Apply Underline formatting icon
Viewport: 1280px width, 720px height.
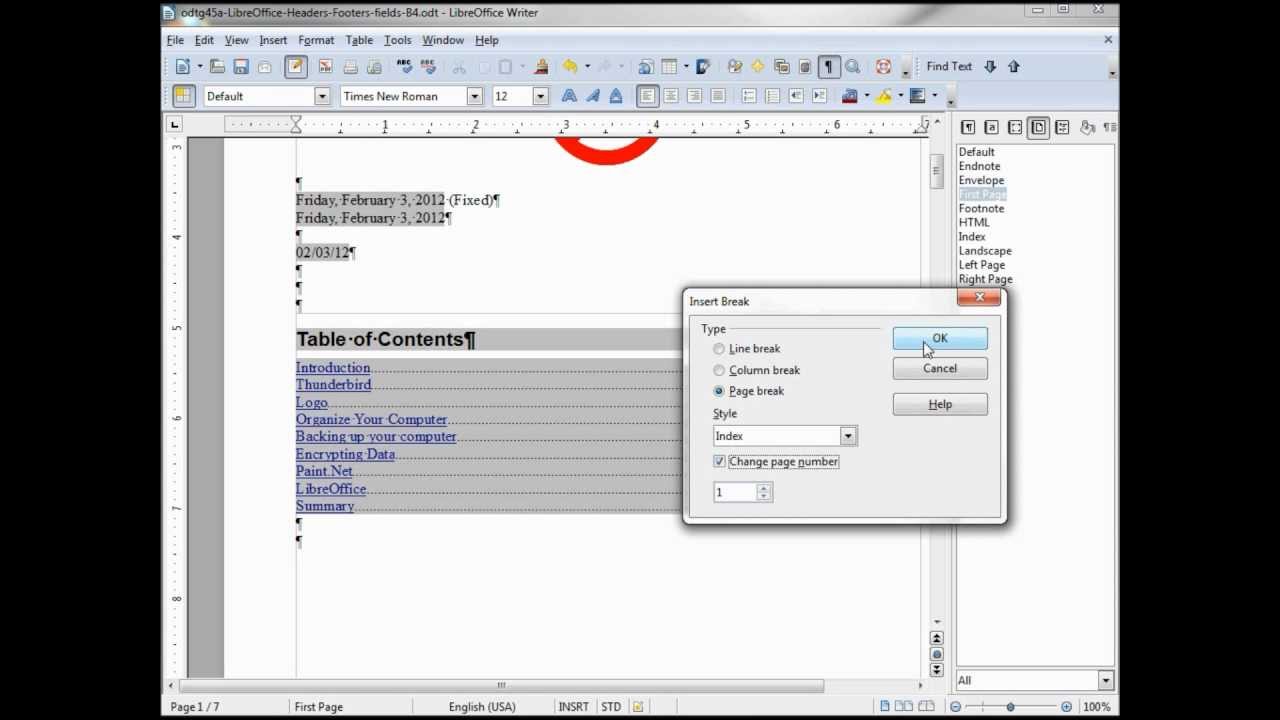pyautogui.click(x=616, y=96)
